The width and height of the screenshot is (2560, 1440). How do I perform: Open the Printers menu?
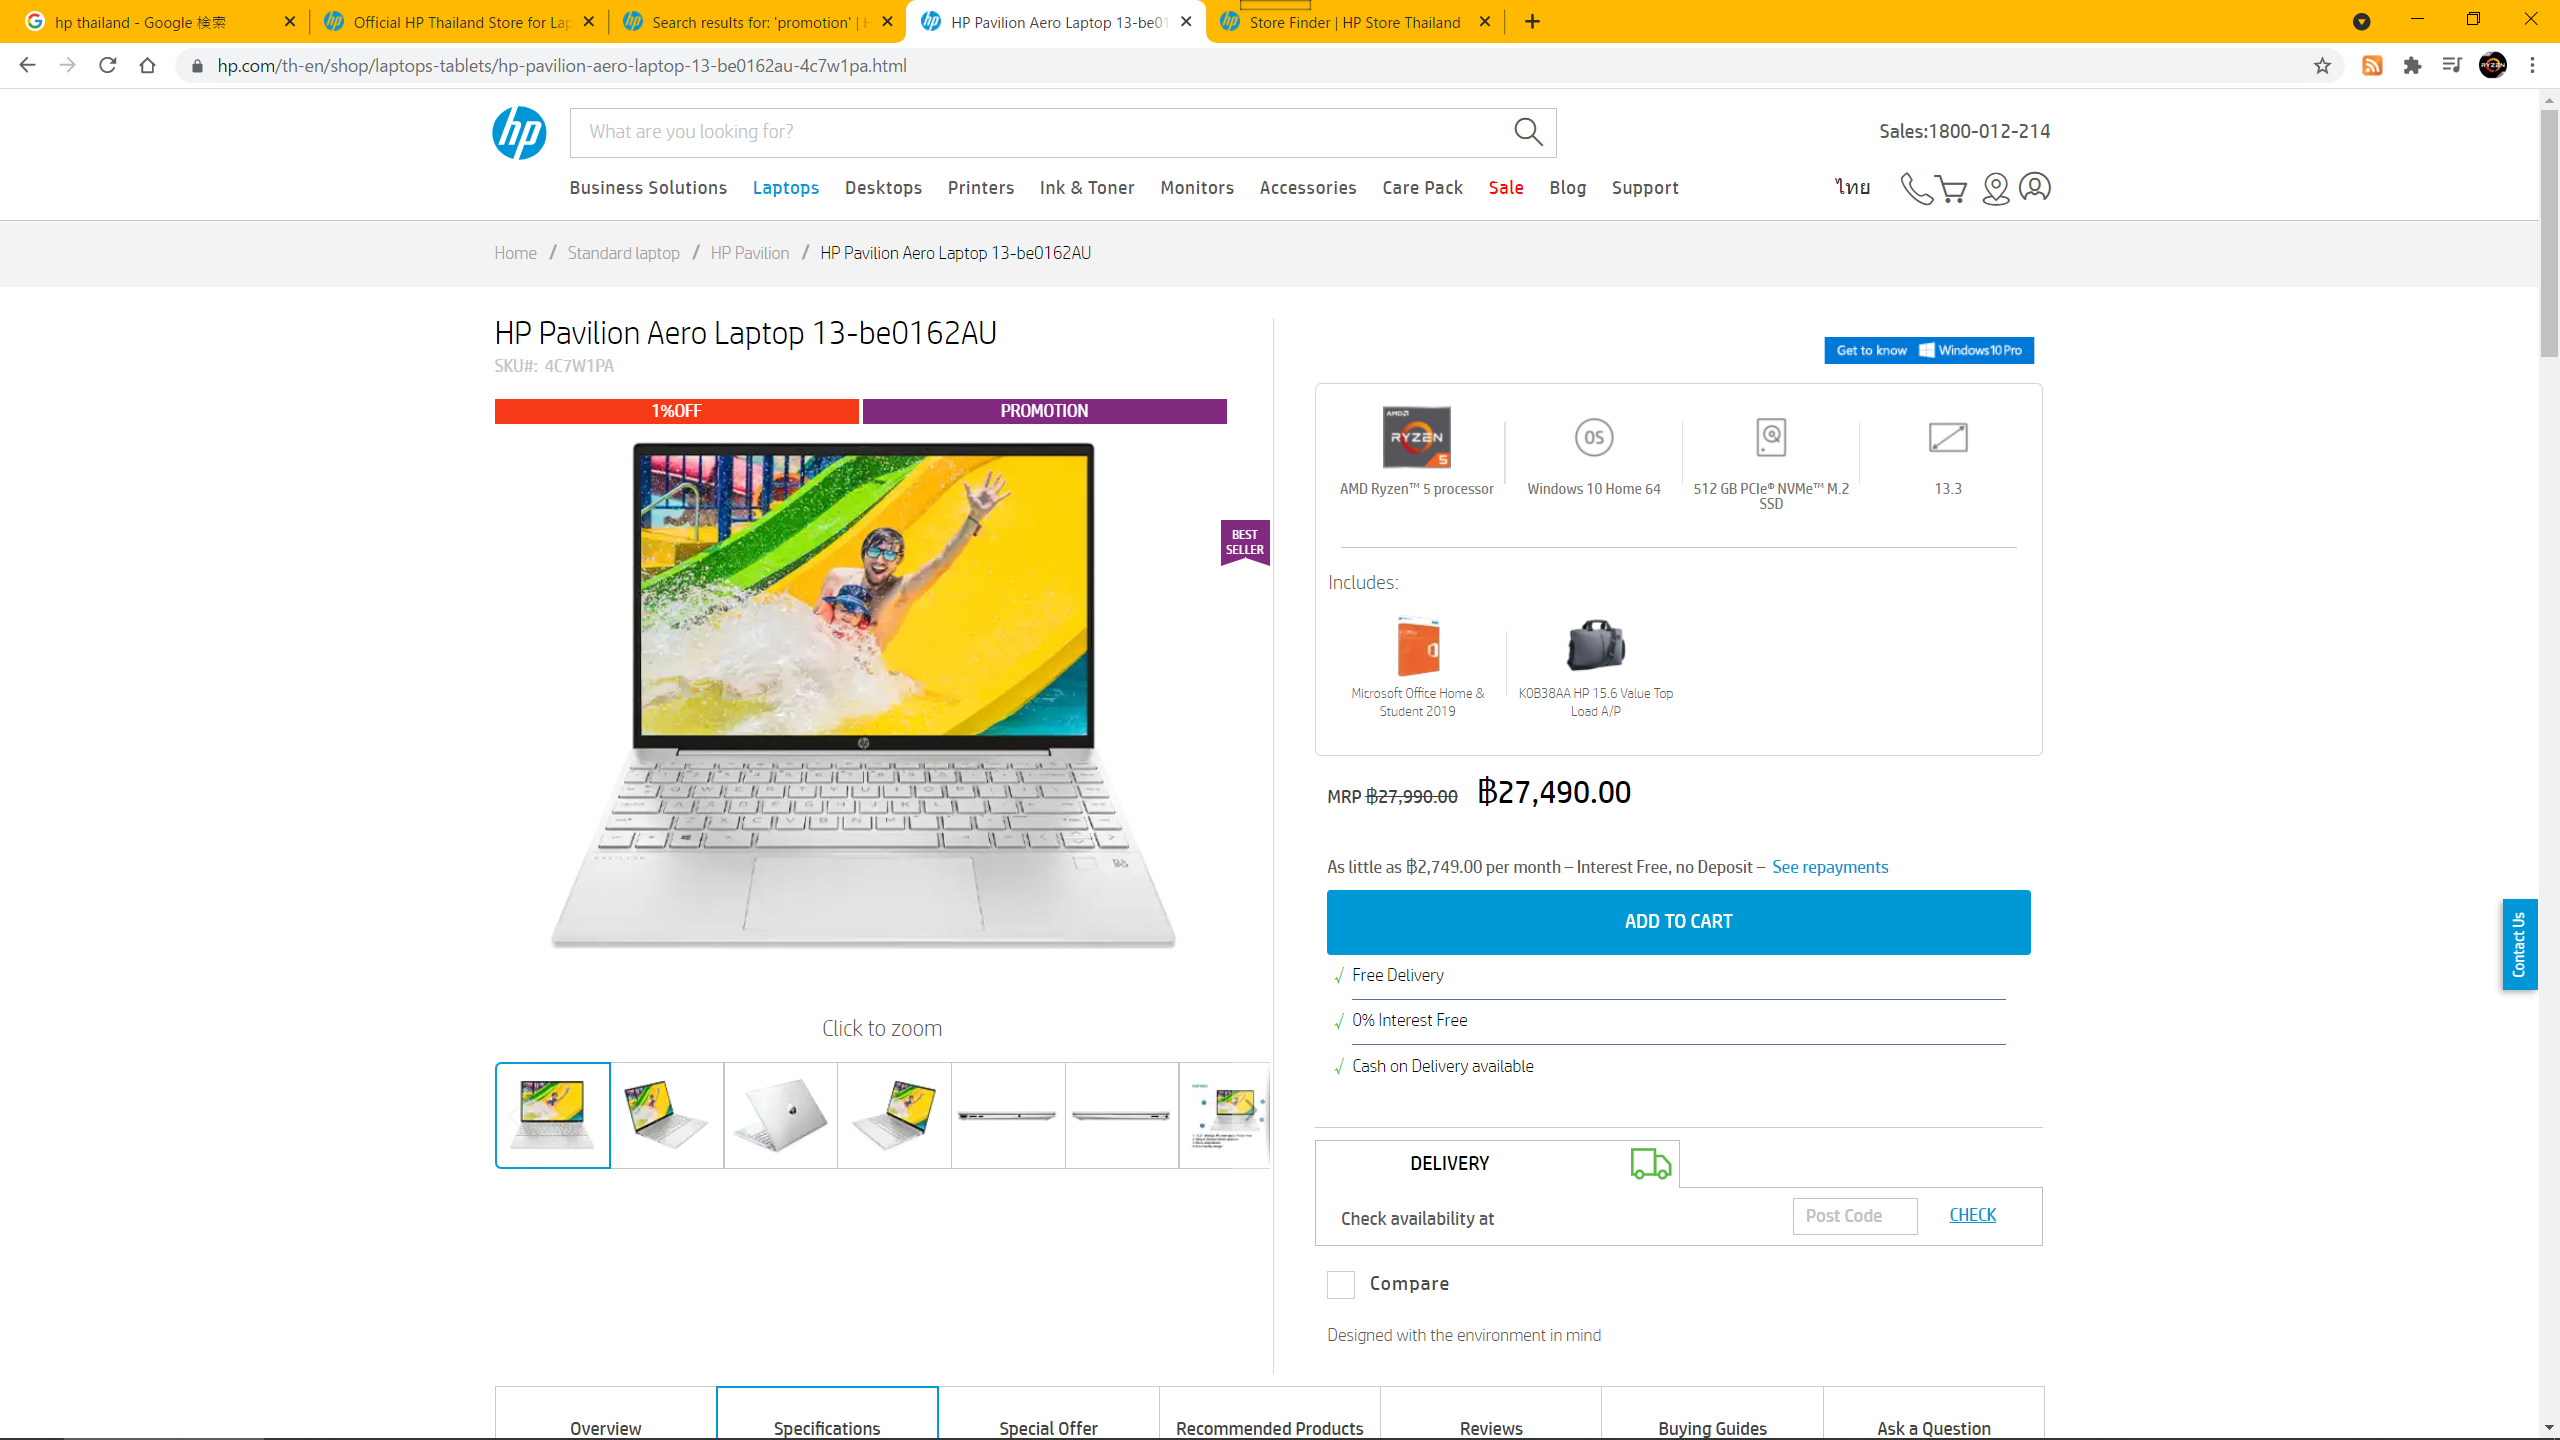pyautogui.click(x=980, y=188)
